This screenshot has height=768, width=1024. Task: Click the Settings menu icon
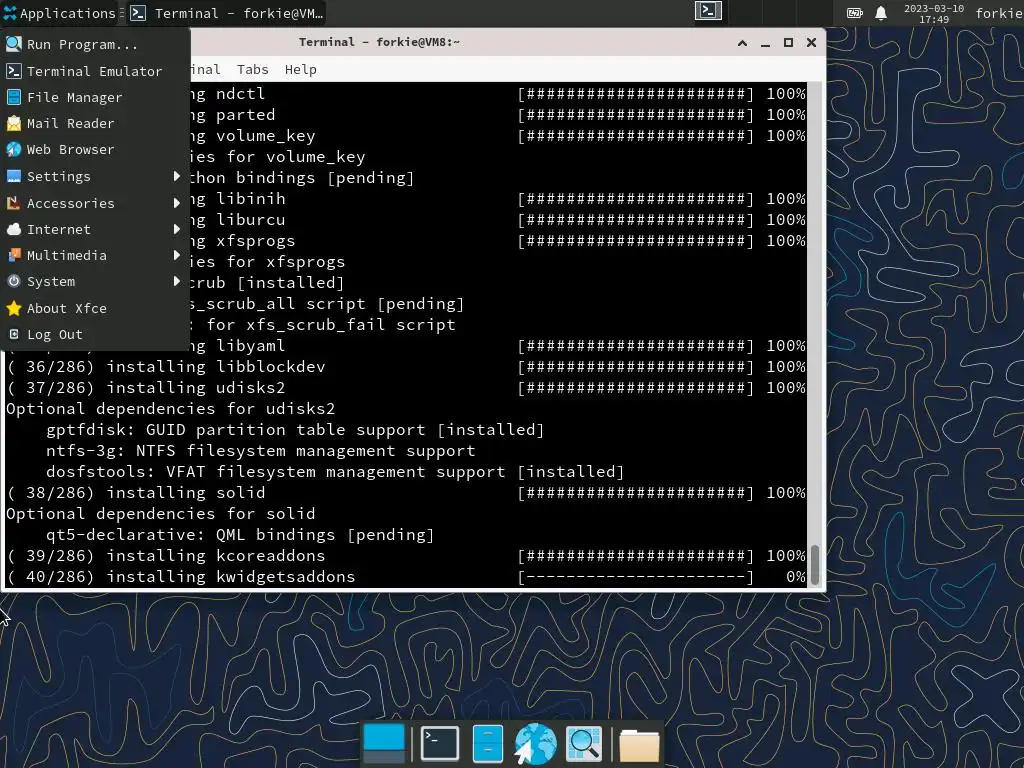point(14,176)
